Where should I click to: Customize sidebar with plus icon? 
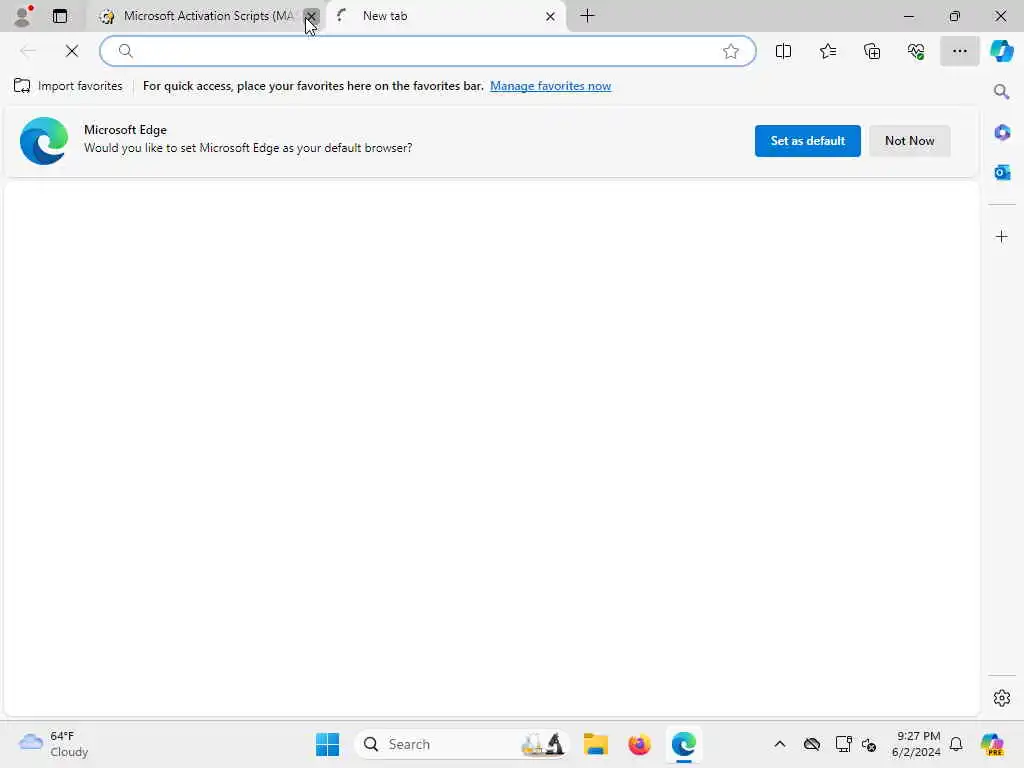click(x=1001, y=236)
